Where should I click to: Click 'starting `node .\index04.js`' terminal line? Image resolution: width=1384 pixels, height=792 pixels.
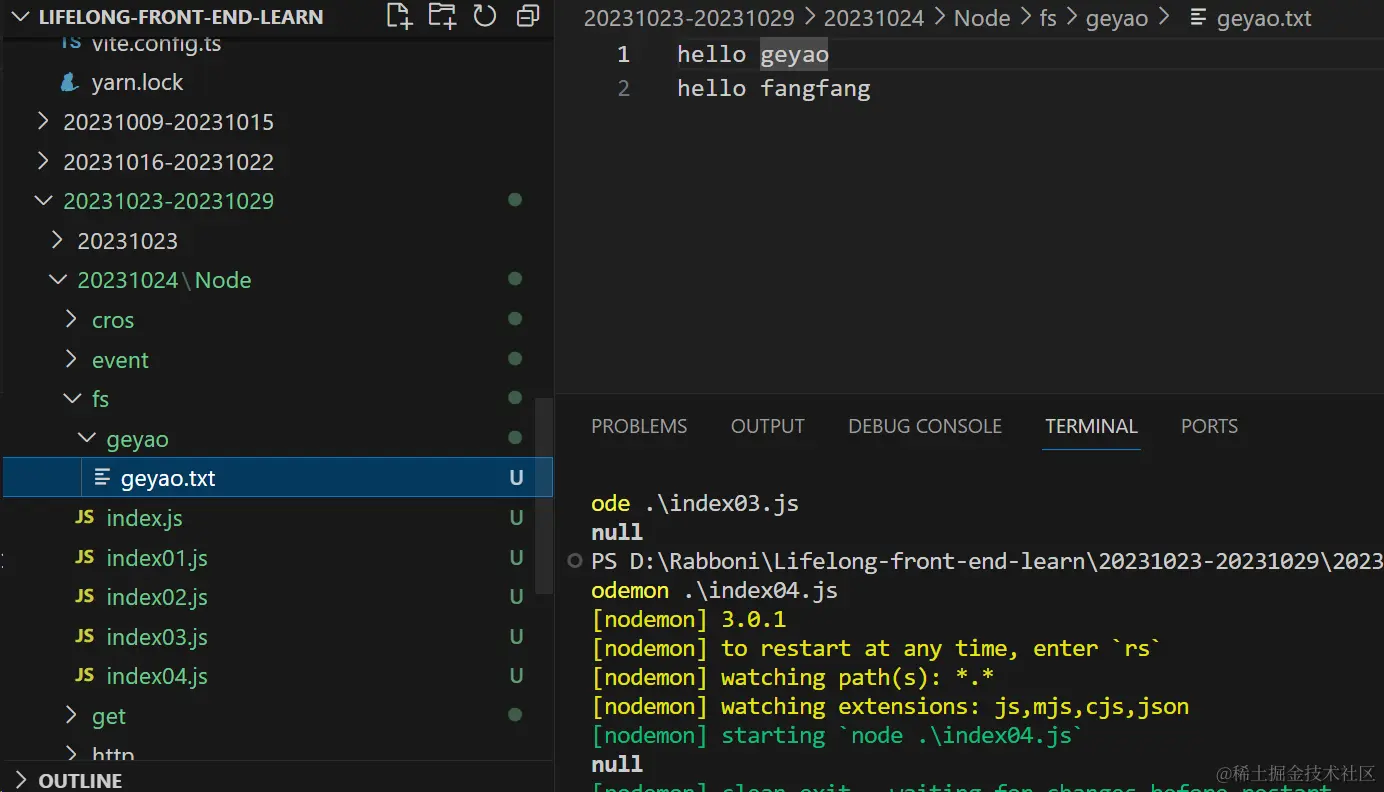(x=838, y=736)
